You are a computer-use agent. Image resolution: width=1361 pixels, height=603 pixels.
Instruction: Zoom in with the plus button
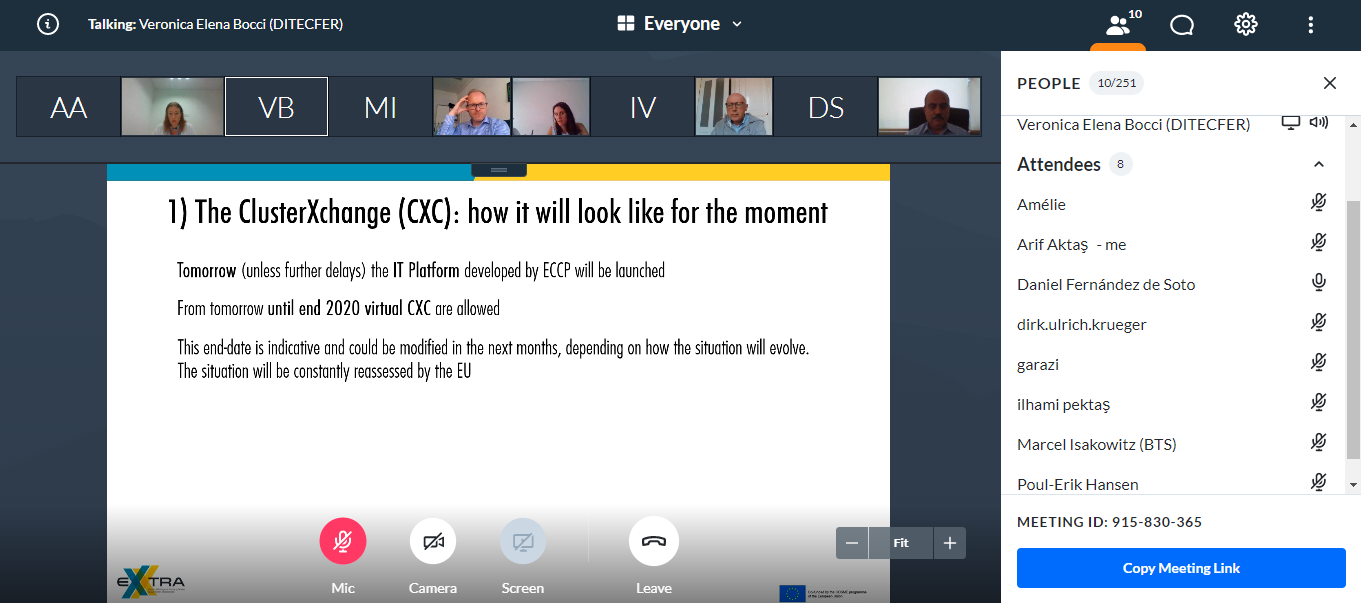950,543
